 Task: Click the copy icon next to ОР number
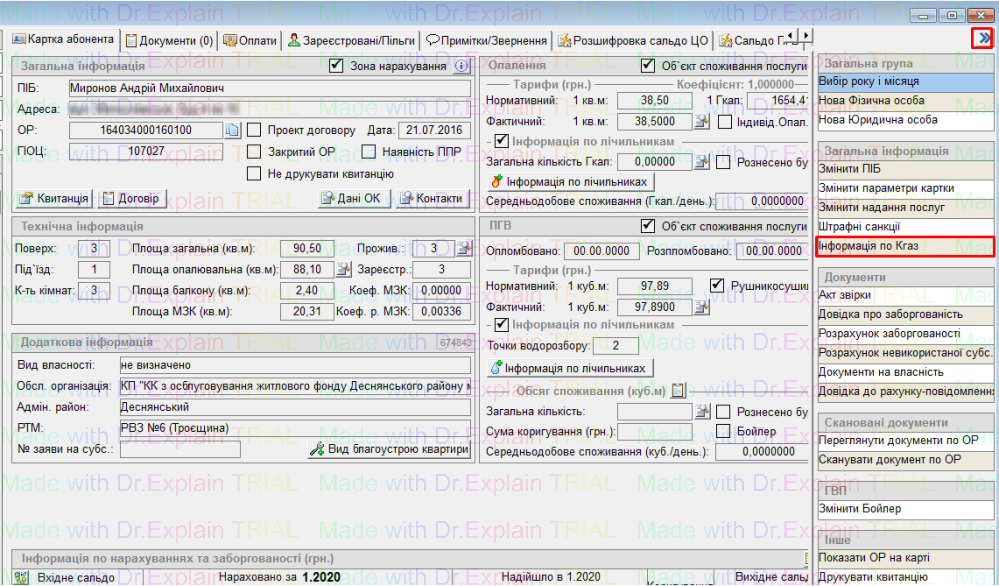point(232,130)
